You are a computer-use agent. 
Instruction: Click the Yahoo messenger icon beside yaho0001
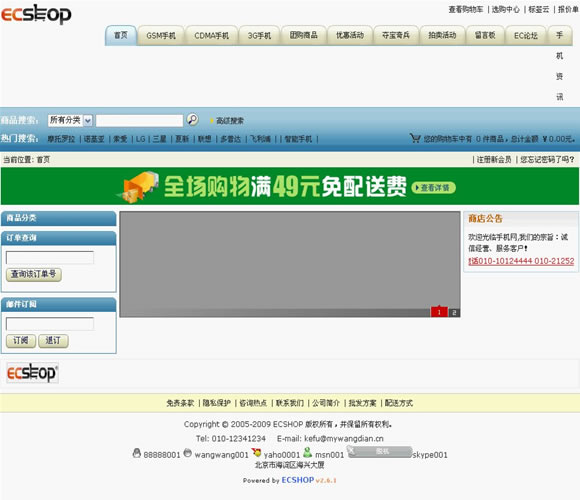click(x=256, y=453)
